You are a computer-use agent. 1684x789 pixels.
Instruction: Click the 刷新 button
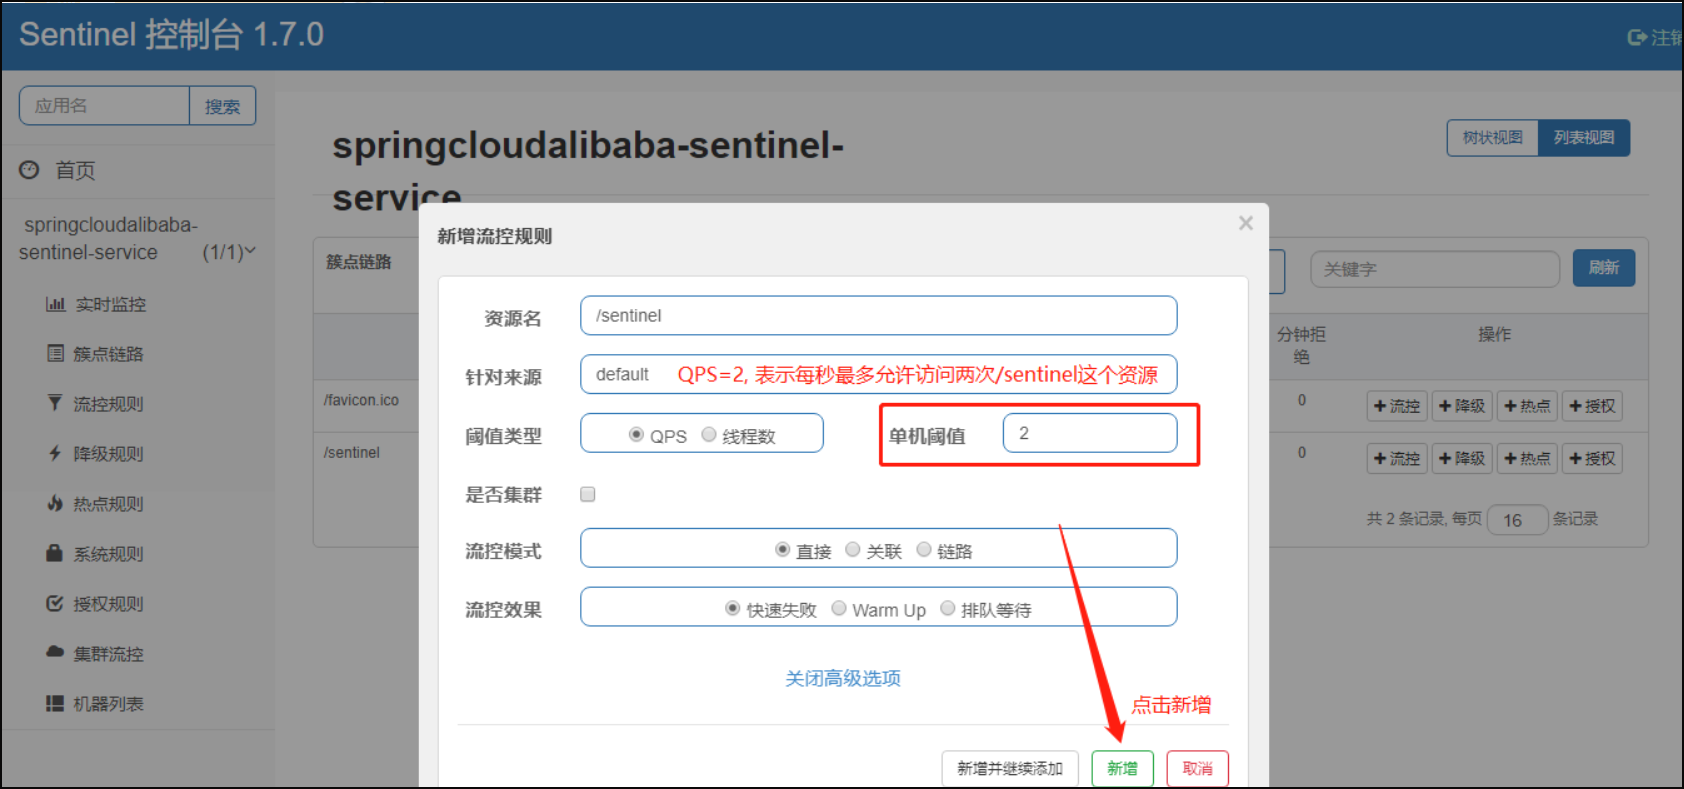[x=1604, y=267]
